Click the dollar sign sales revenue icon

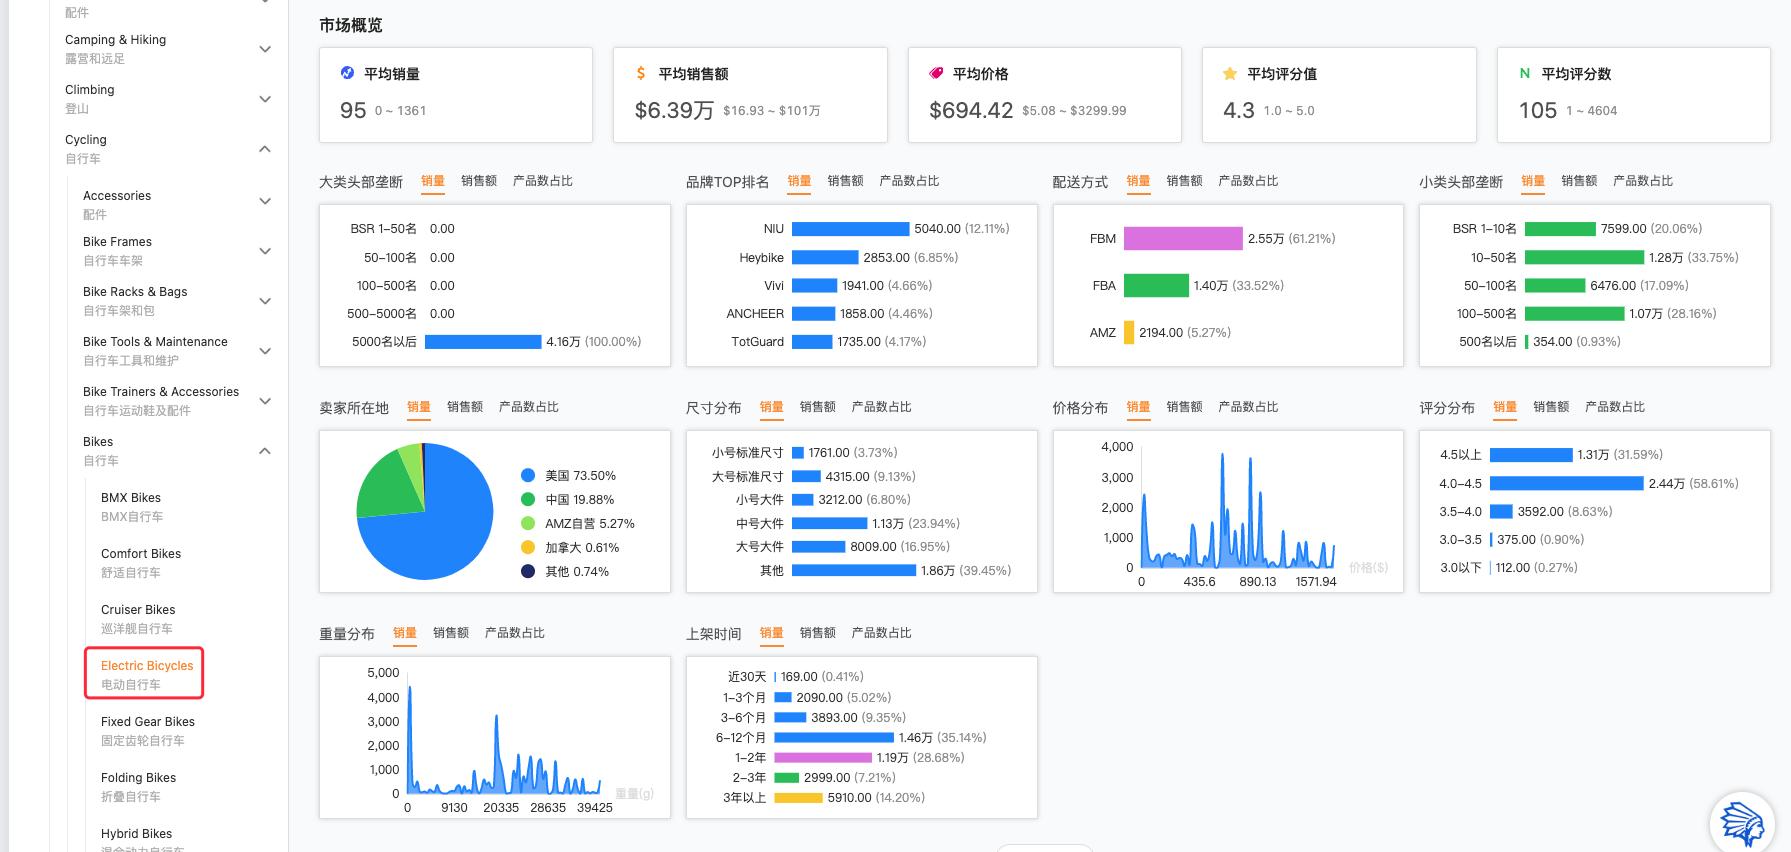[x=641, y=73]
